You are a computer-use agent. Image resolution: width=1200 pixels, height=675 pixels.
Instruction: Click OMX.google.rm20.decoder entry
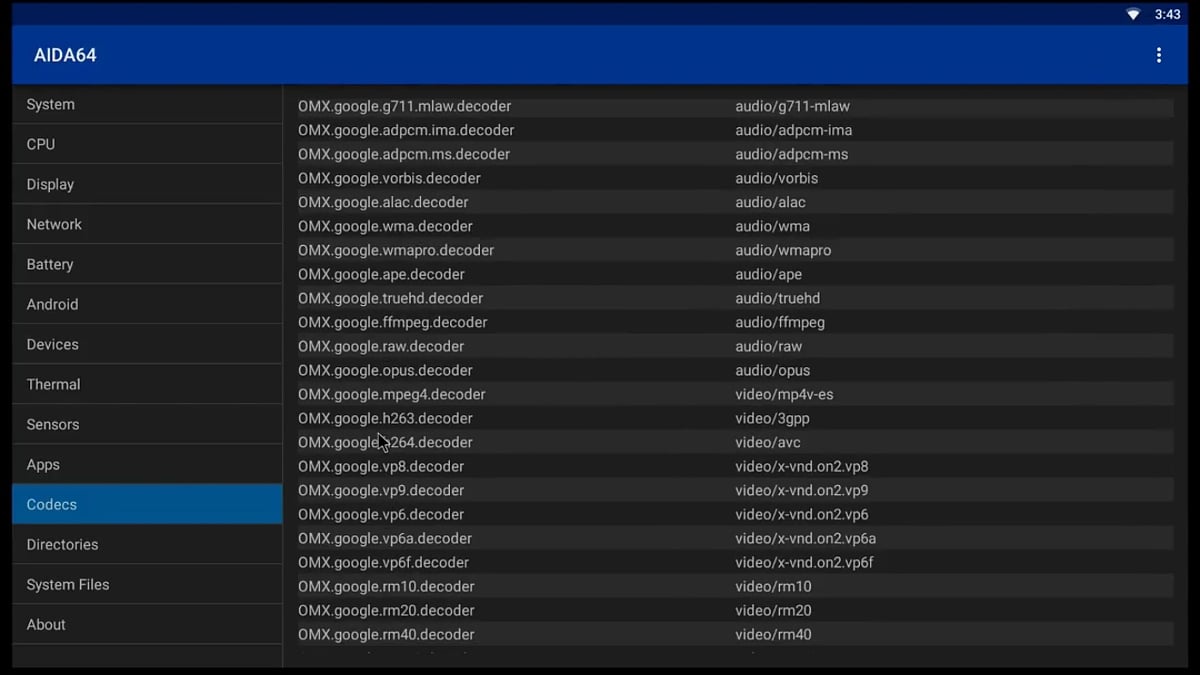tap(735, 610)
